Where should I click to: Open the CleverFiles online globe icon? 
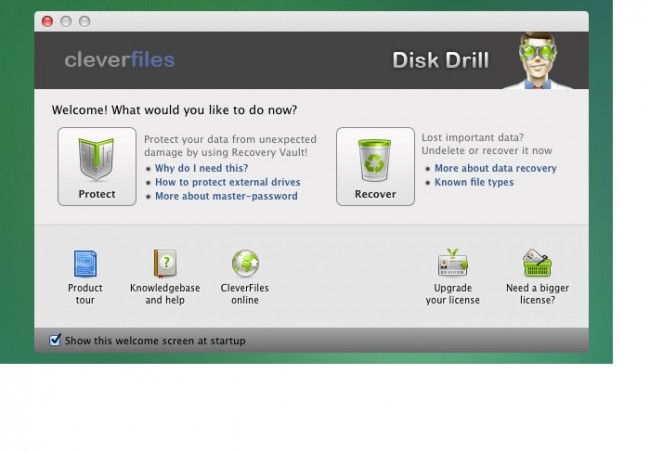click(x=245, y=263)
